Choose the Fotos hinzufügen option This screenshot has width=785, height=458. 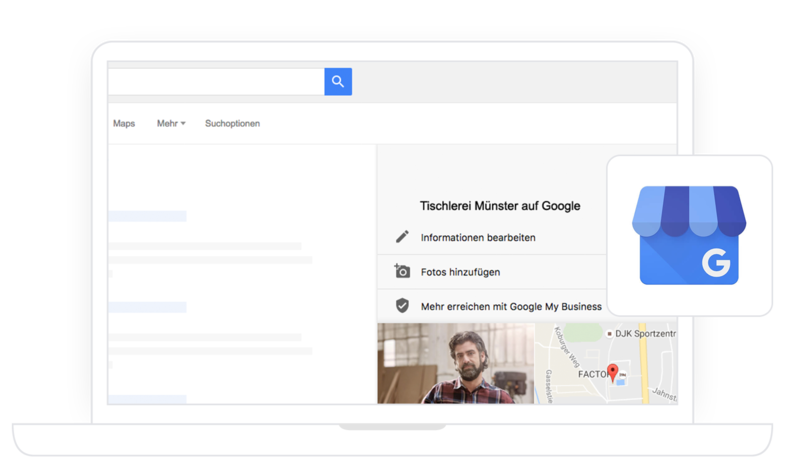pyautogui.click(x=460, y=272)
